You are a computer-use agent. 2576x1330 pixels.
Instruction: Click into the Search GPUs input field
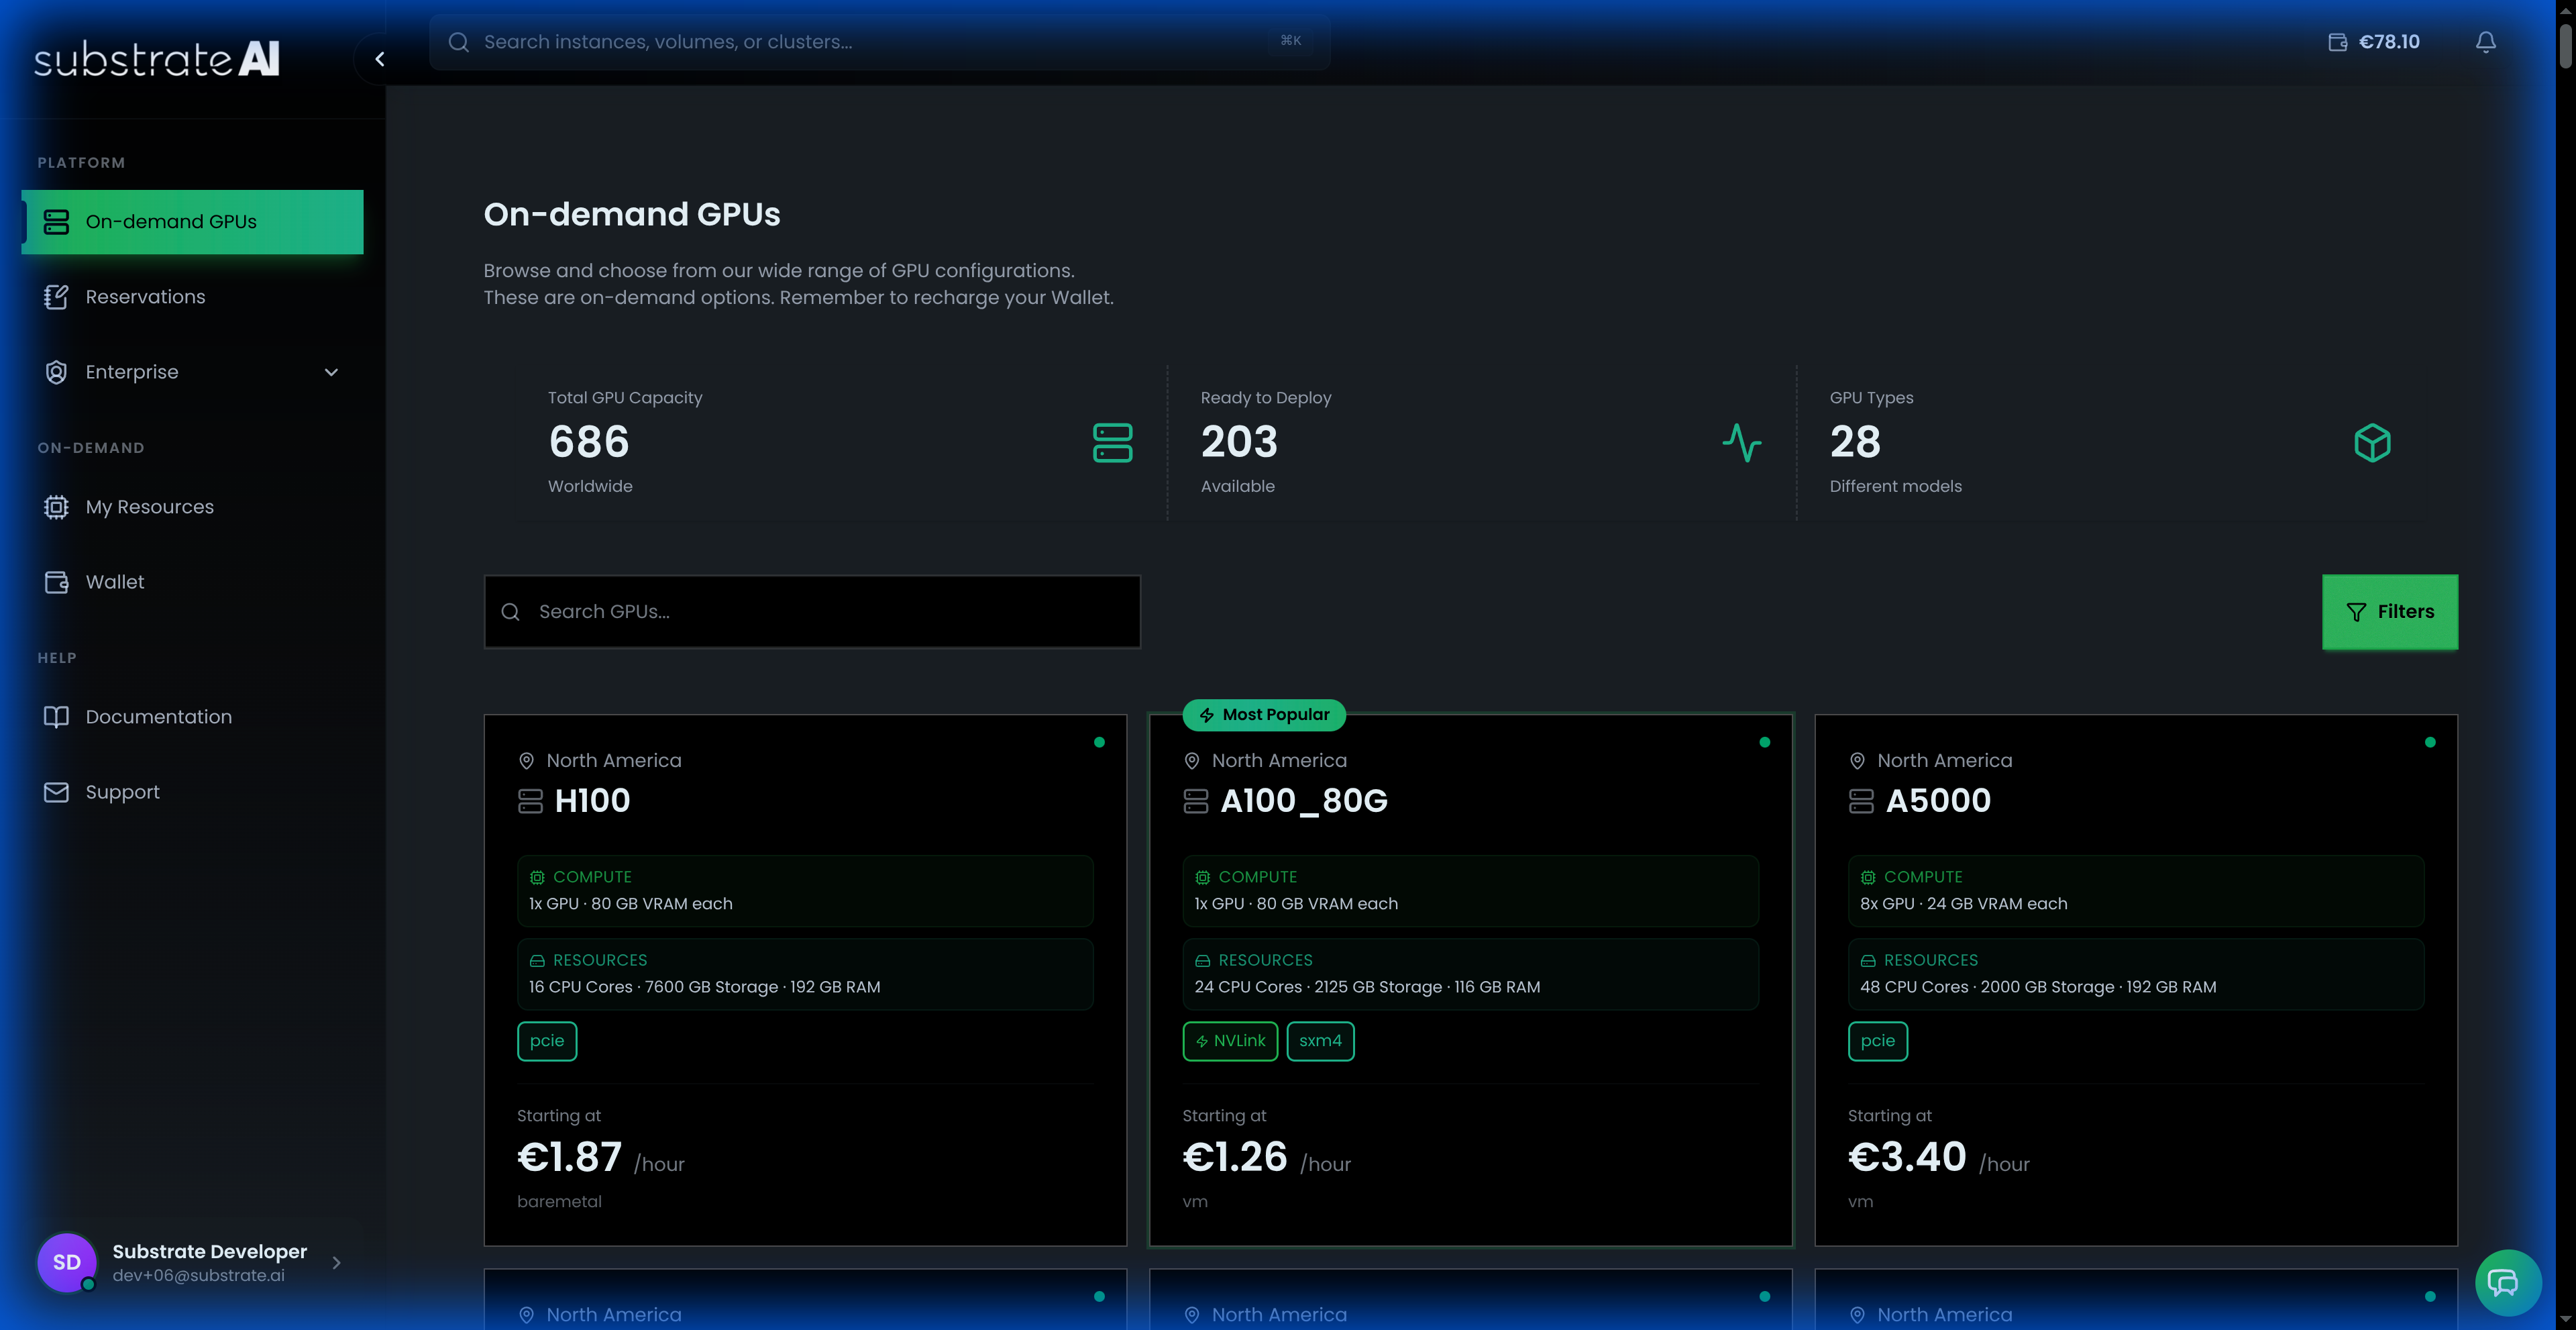[x=811, y=611]
